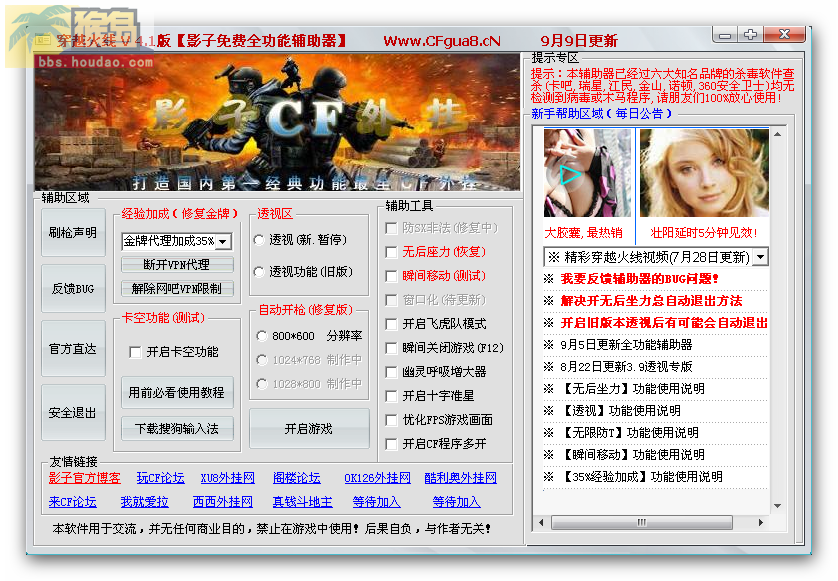838x581 pixels.
Task: Open the 金牌代理加成35% dropdown
Action: coord(176,241)
